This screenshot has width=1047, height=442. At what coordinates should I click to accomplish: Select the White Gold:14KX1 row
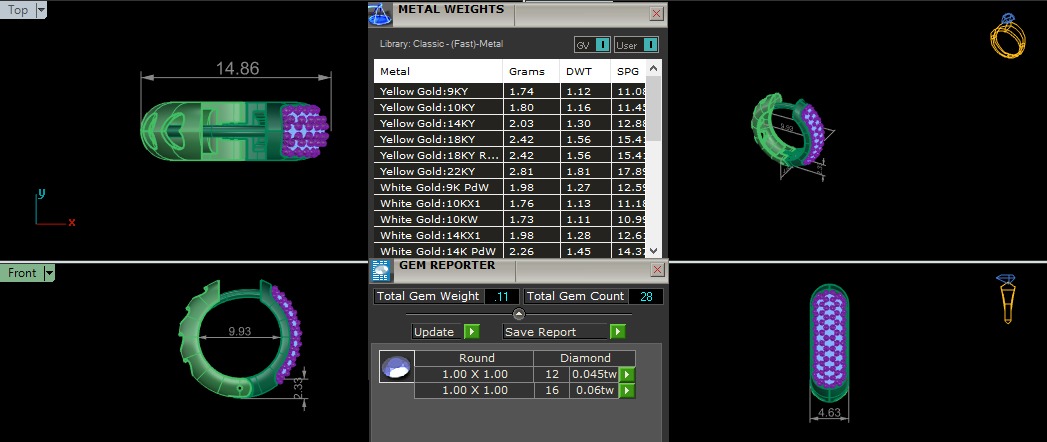tap(510, 236)
